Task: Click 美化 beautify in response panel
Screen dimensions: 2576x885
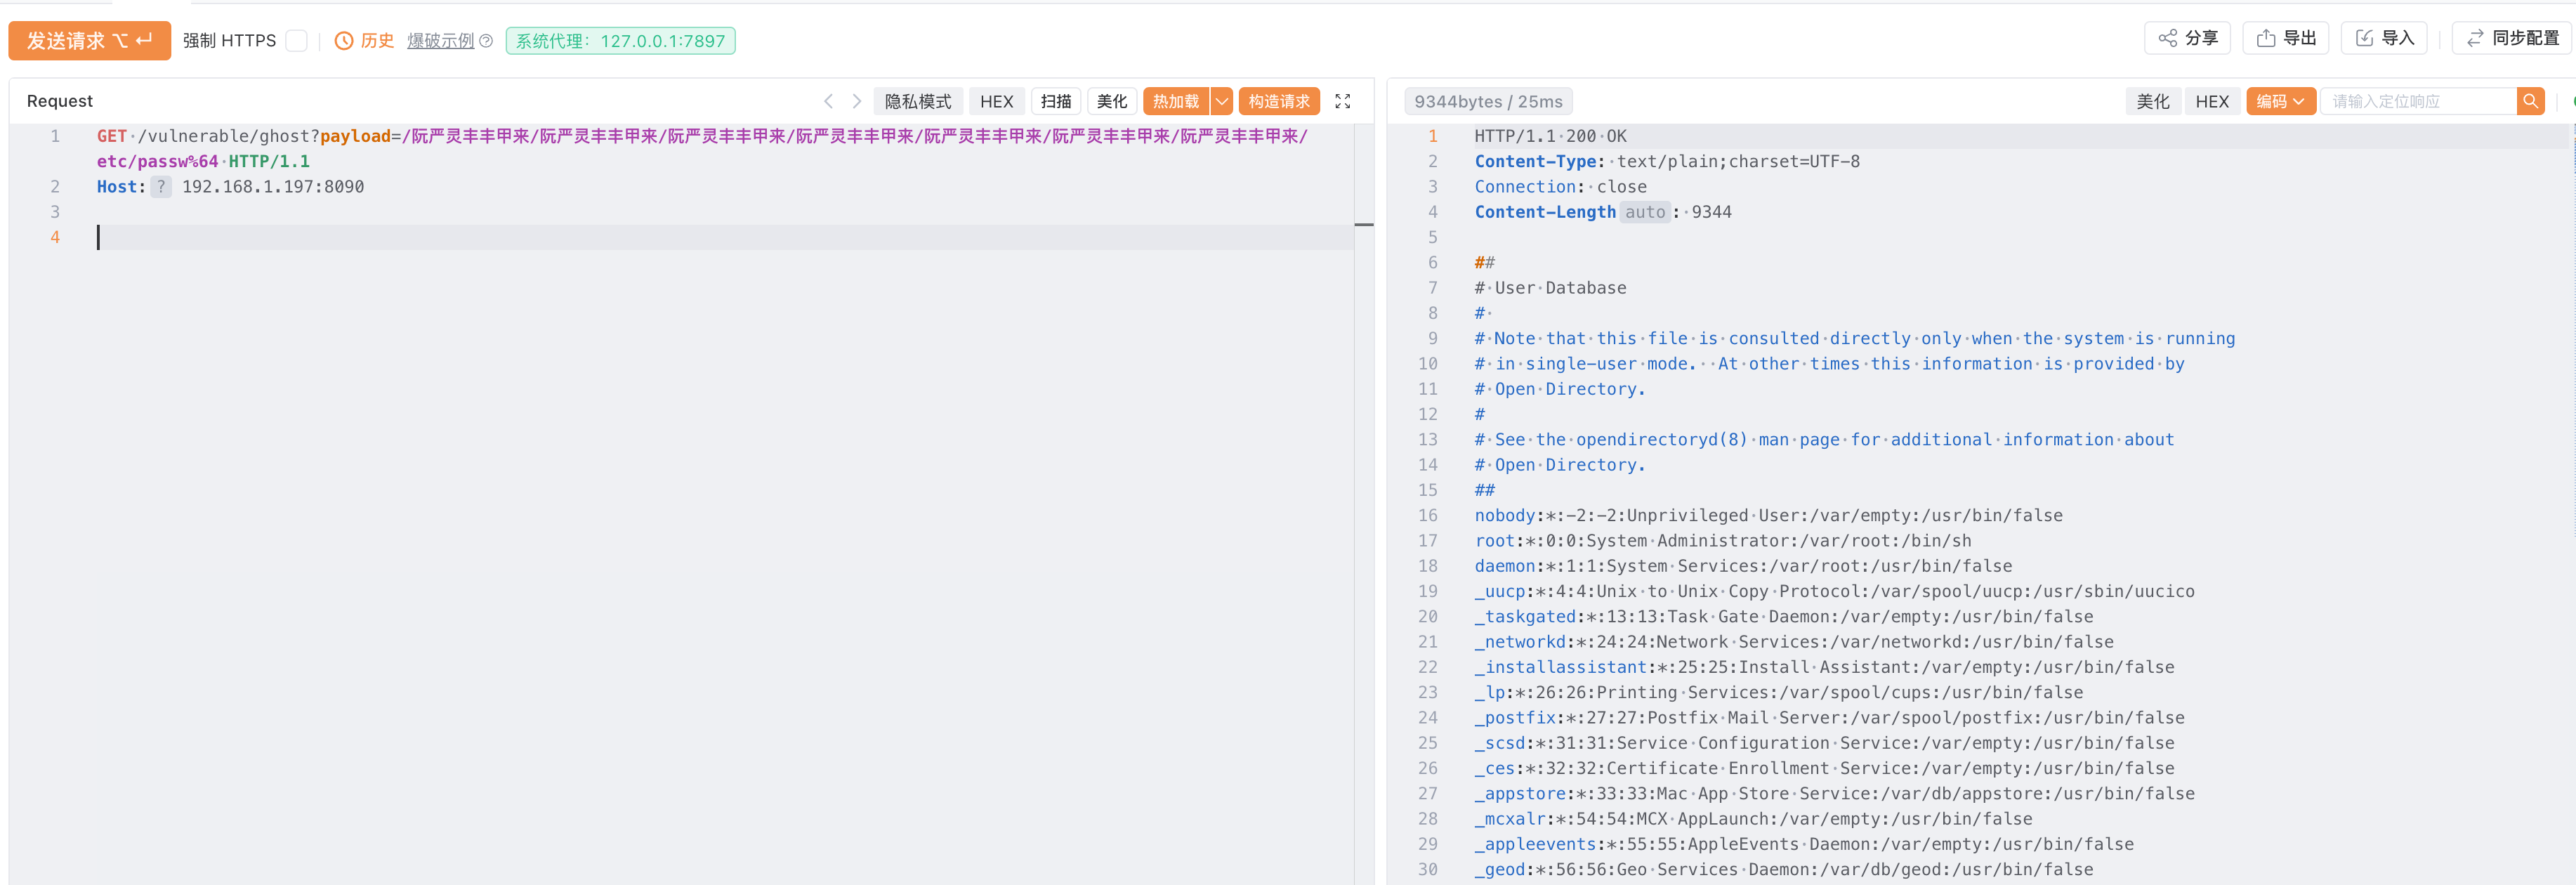Action: pos(2152,101)
